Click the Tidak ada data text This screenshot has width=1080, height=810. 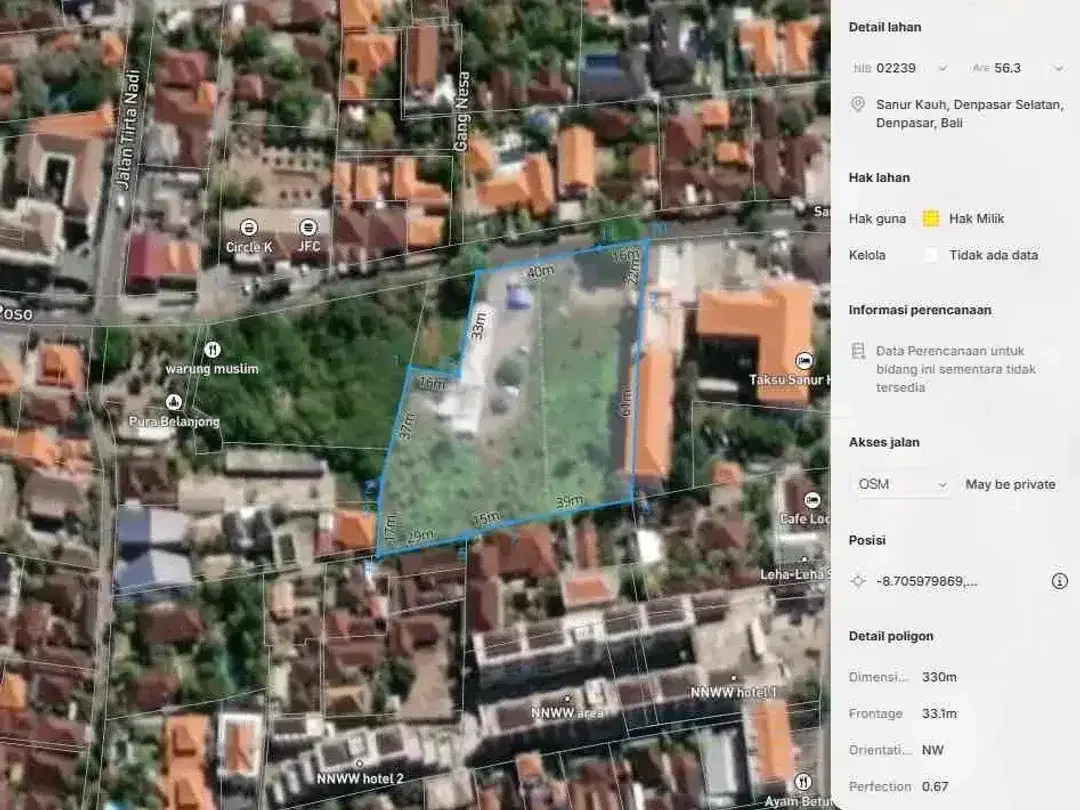[993, 256]
